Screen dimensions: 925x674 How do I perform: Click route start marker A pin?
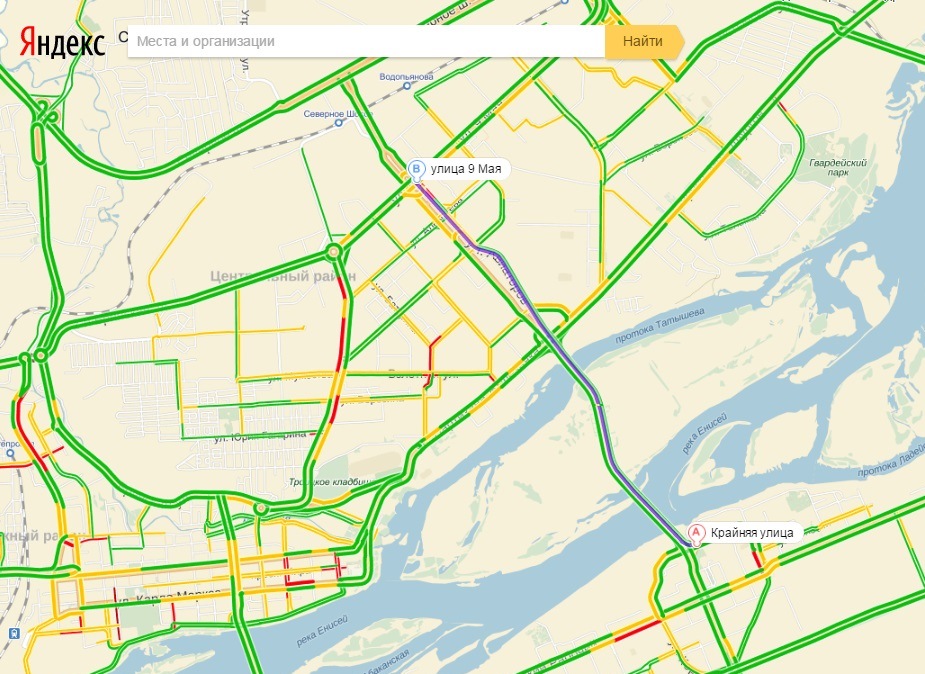click(696, 535)
